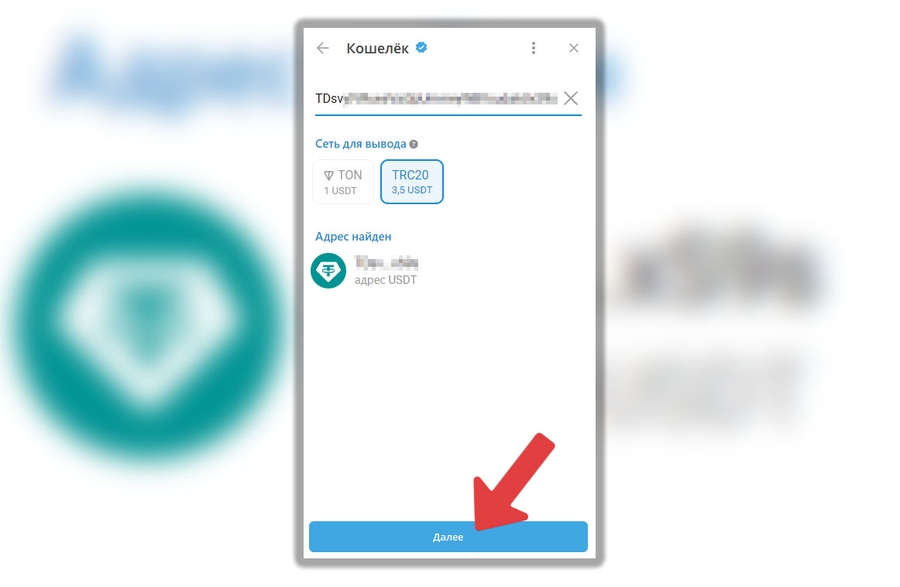Viewport: 900px width, 587px height.
Task: Click the Кошелёк header title
Action: [x=378, y=48]
